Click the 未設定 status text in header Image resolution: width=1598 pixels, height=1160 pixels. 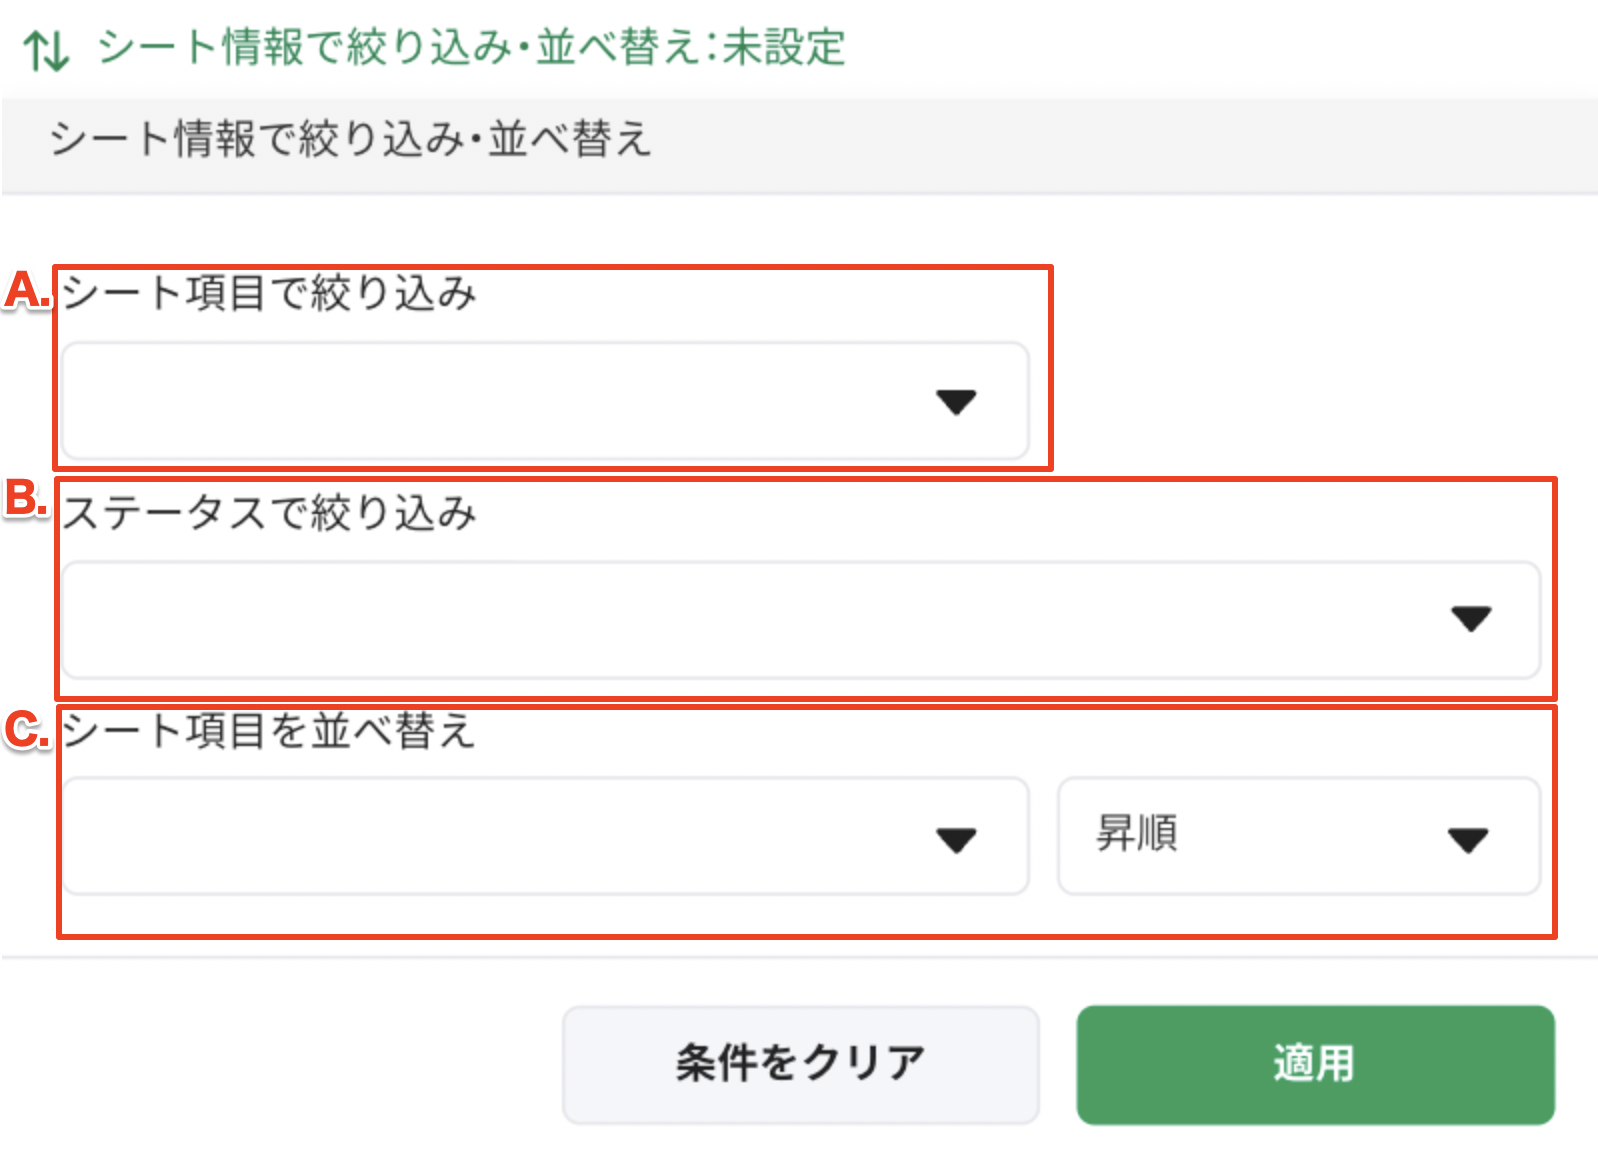[x=784, y=47]
